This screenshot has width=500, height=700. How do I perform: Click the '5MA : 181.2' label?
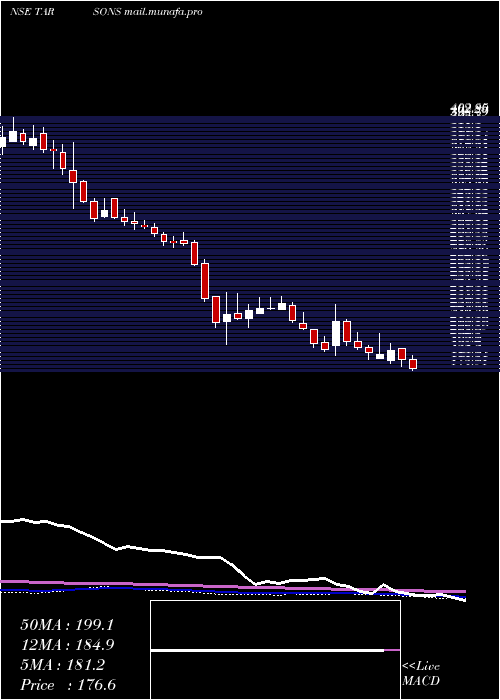62,665
